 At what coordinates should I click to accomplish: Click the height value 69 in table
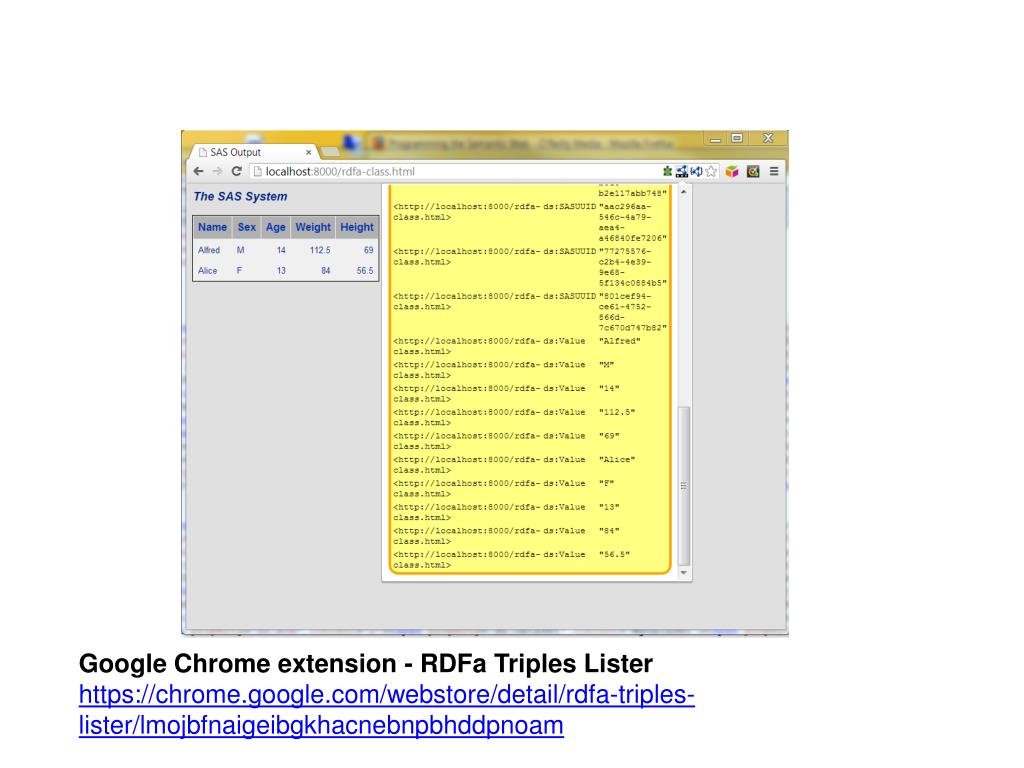[x=368, y=250]
